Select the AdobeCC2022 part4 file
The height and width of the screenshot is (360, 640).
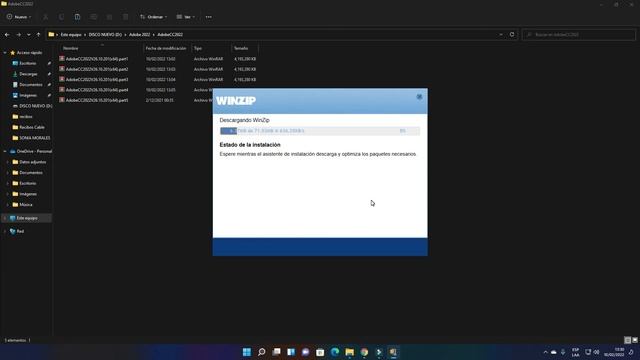tap(97, 90)
